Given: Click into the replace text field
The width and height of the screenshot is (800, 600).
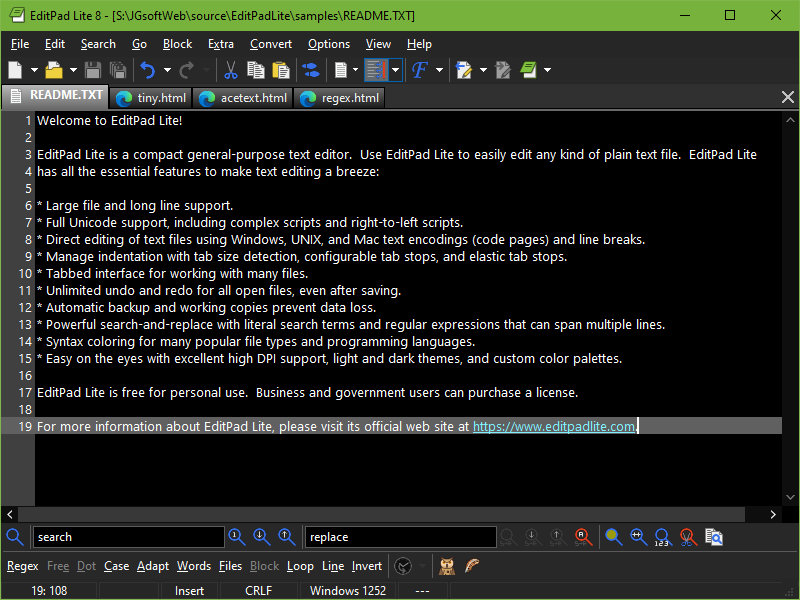Looking at the screenshot, I should tap(401, 537).
